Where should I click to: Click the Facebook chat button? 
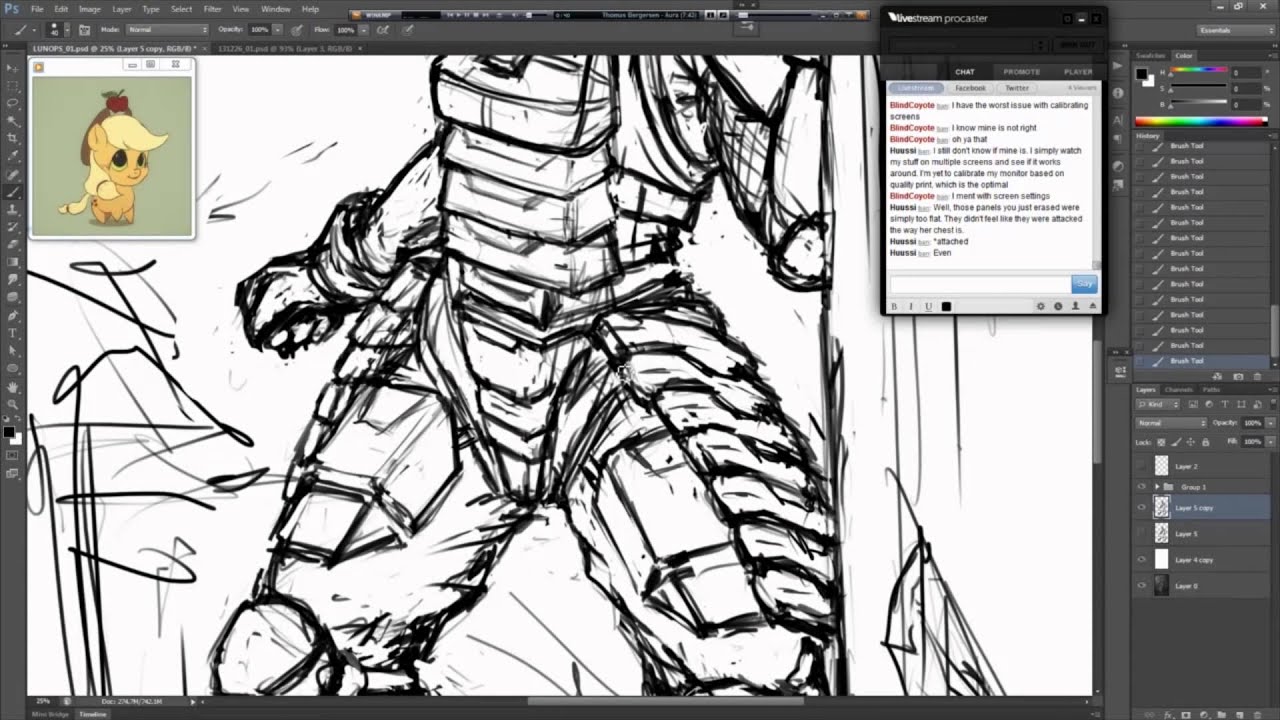point(970,88)
